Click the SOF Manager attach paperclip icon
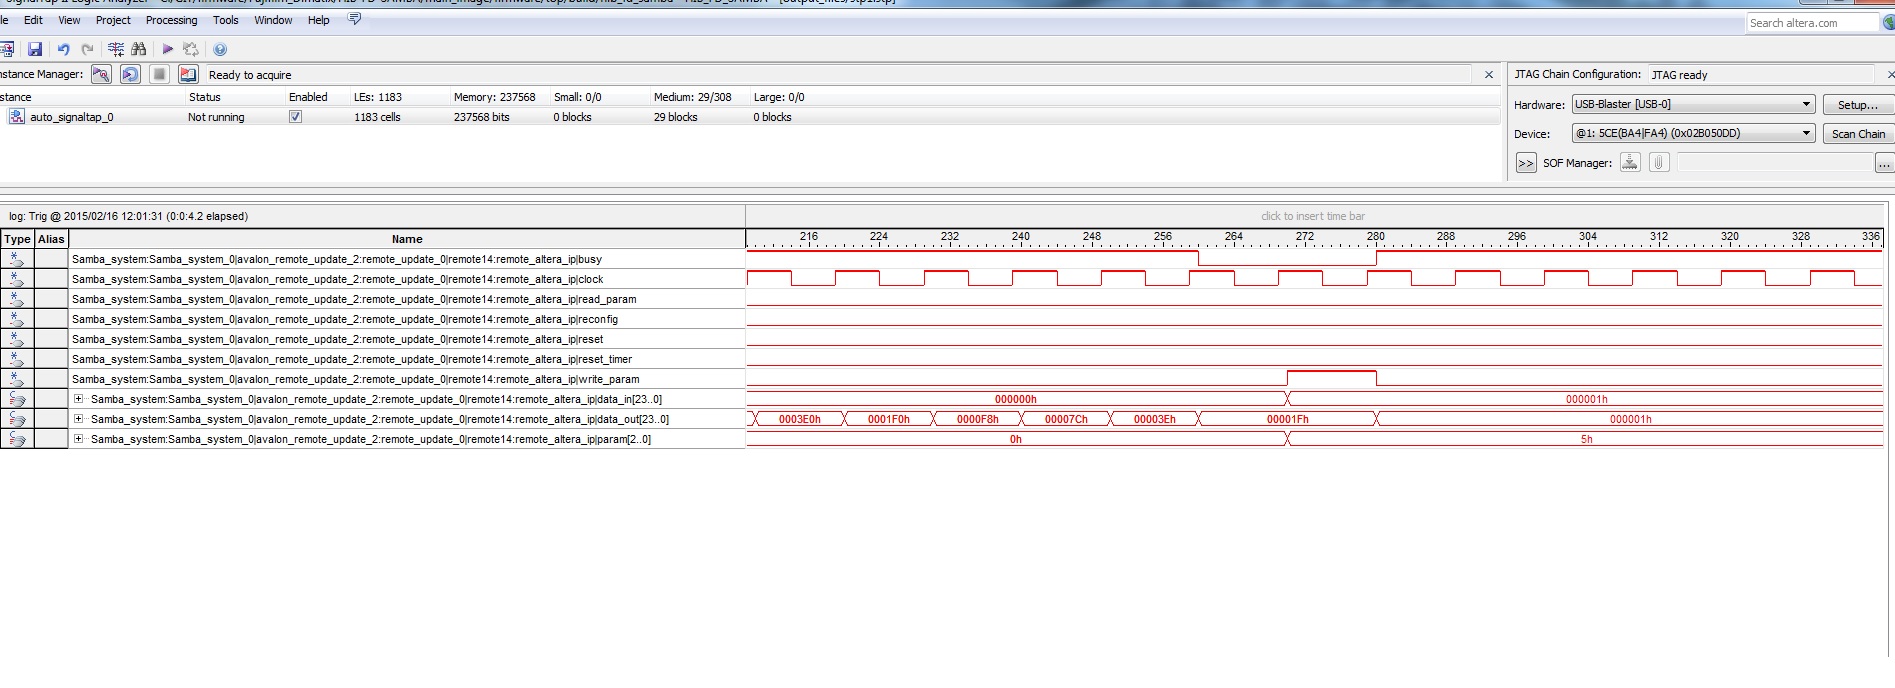1895x688 pixels. pyautogui.click(x=1659, y=162)
